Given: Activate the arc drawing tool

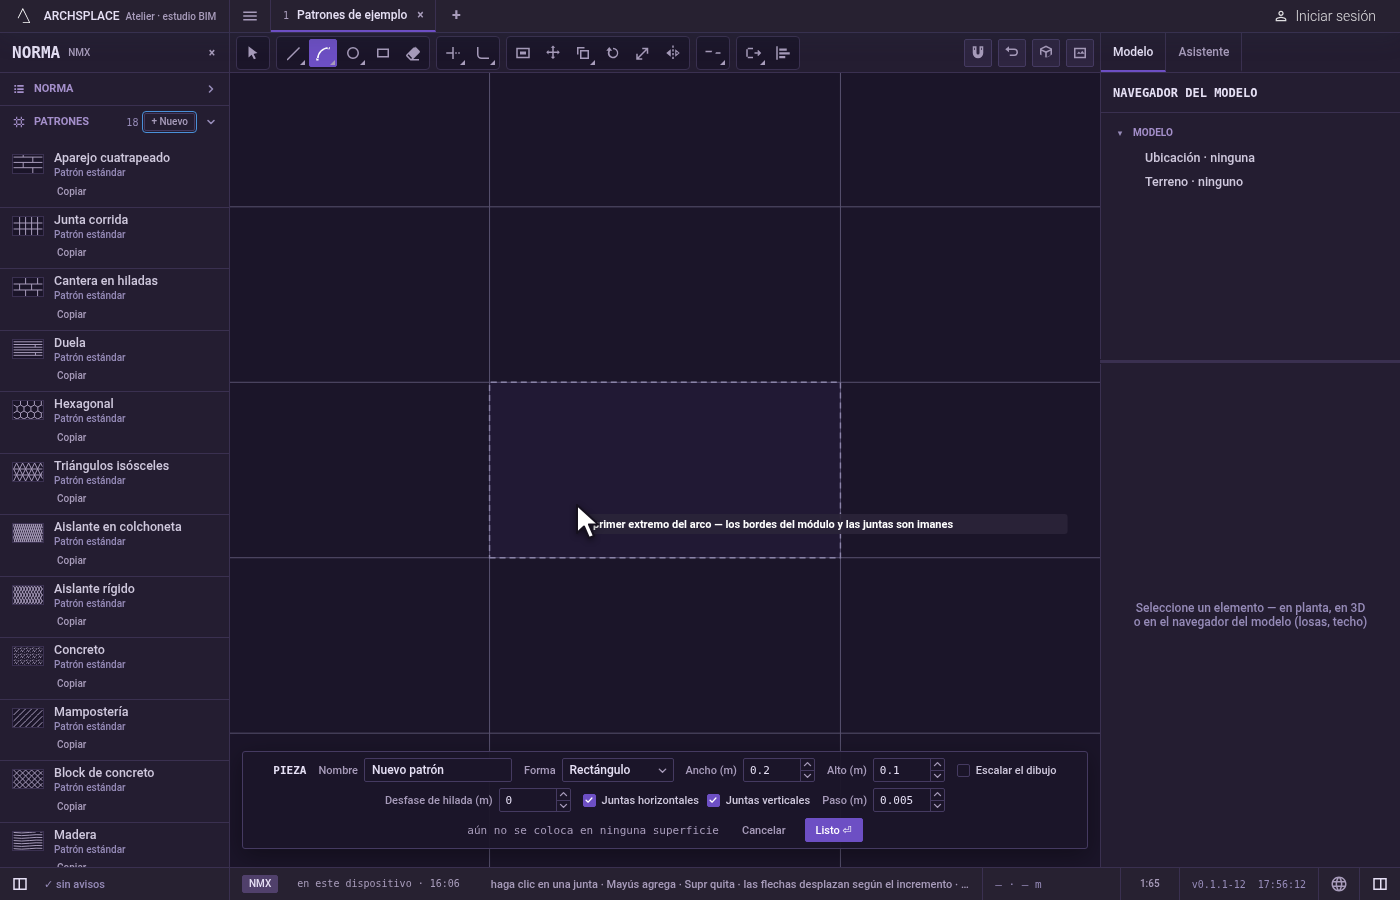Looking at the screenshot, I should [323, 53].
